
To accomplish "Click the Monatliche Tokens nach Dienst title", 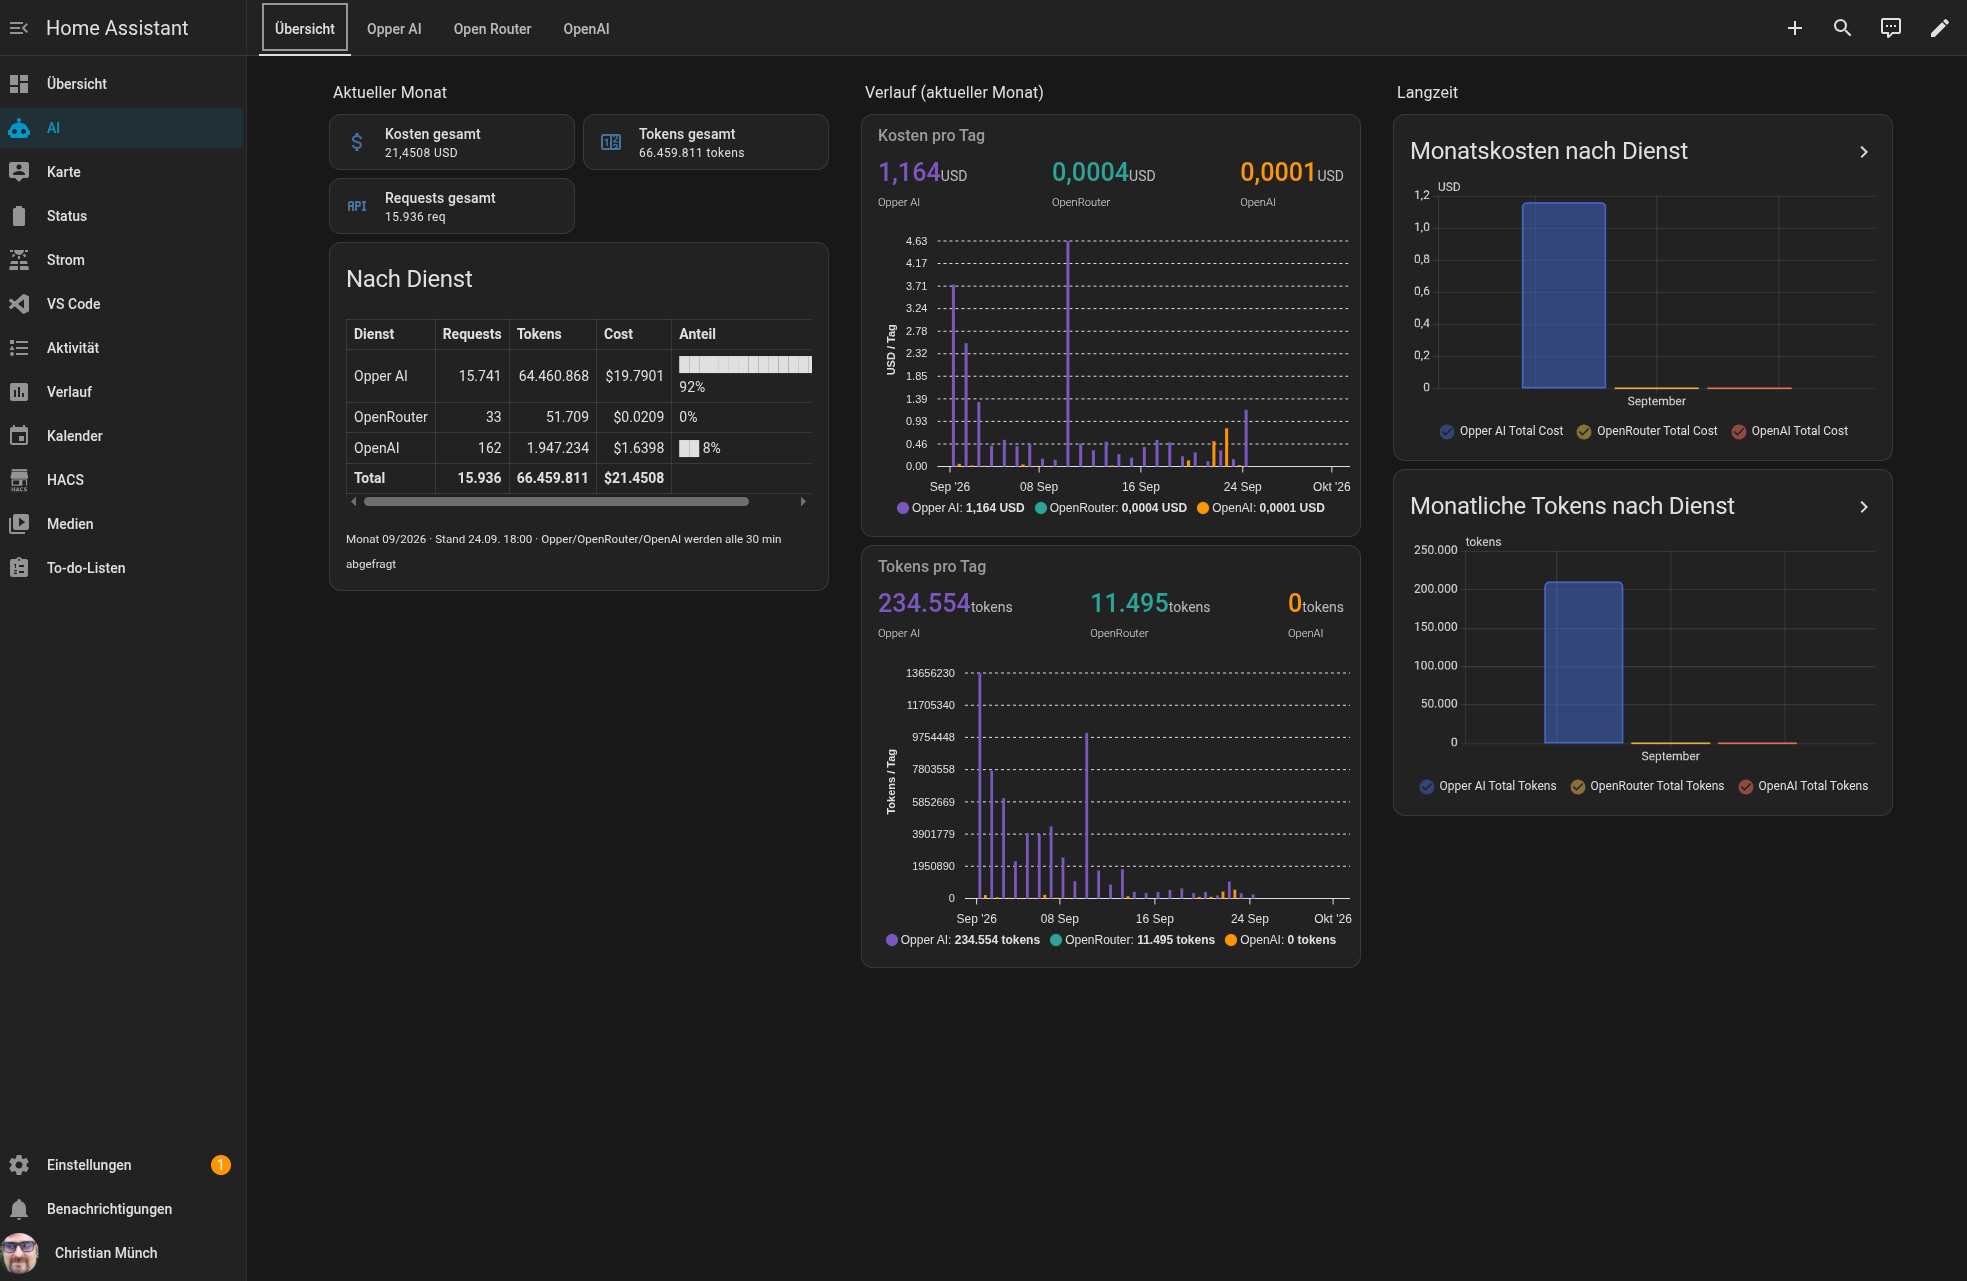I will point(1572,506).
